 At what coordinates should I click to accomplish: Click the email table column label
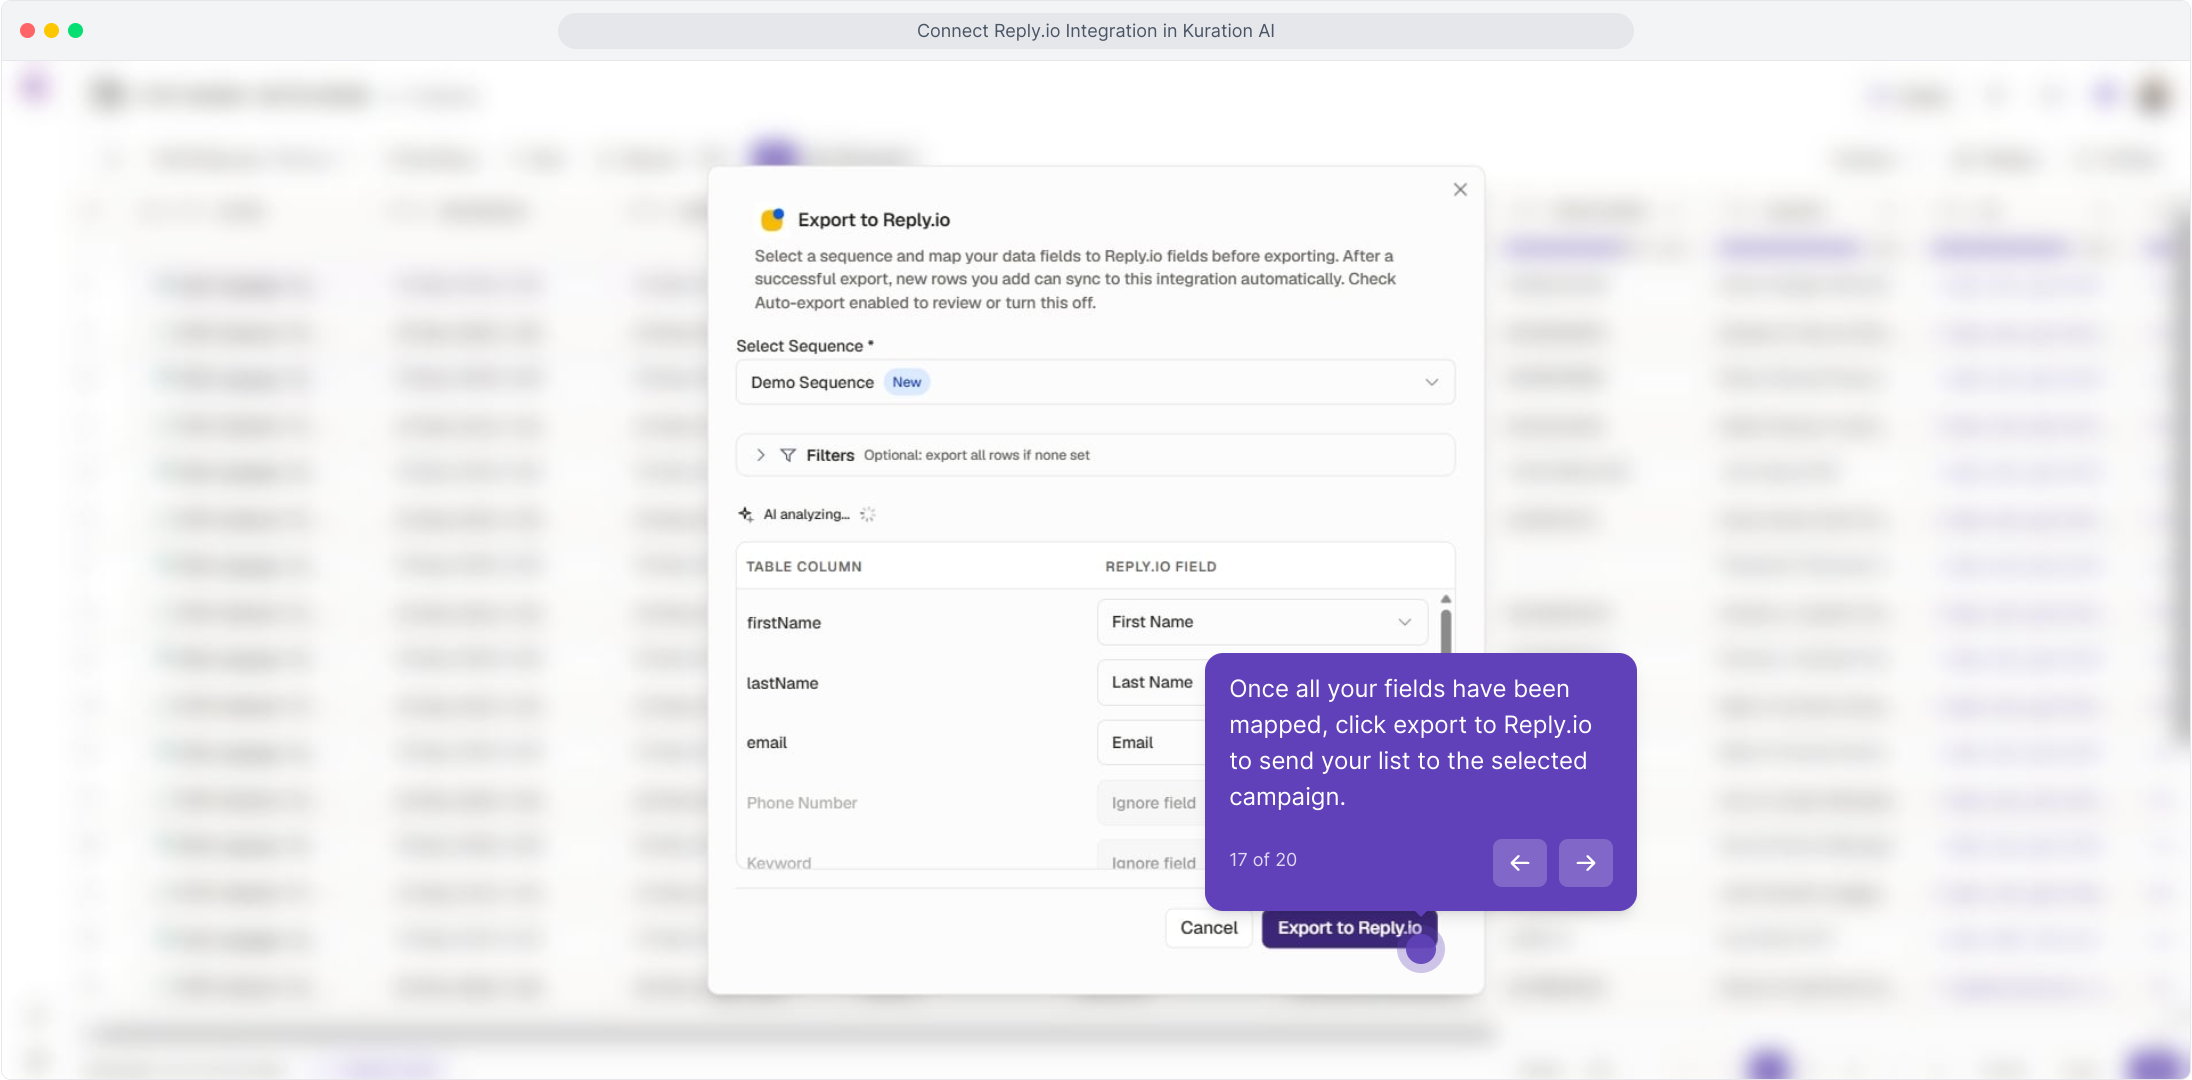click(767, 742)
